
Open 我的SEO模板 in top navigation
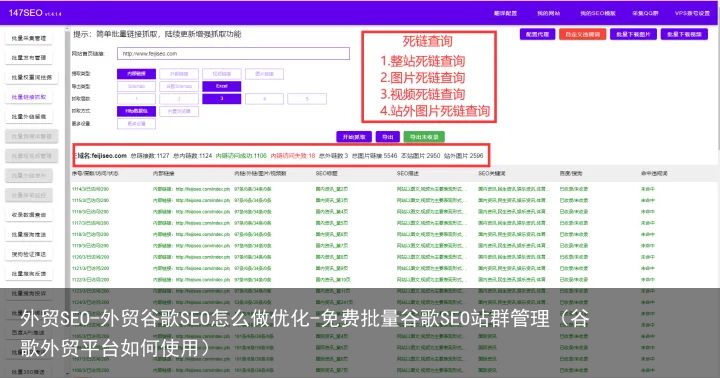[598, 13]
